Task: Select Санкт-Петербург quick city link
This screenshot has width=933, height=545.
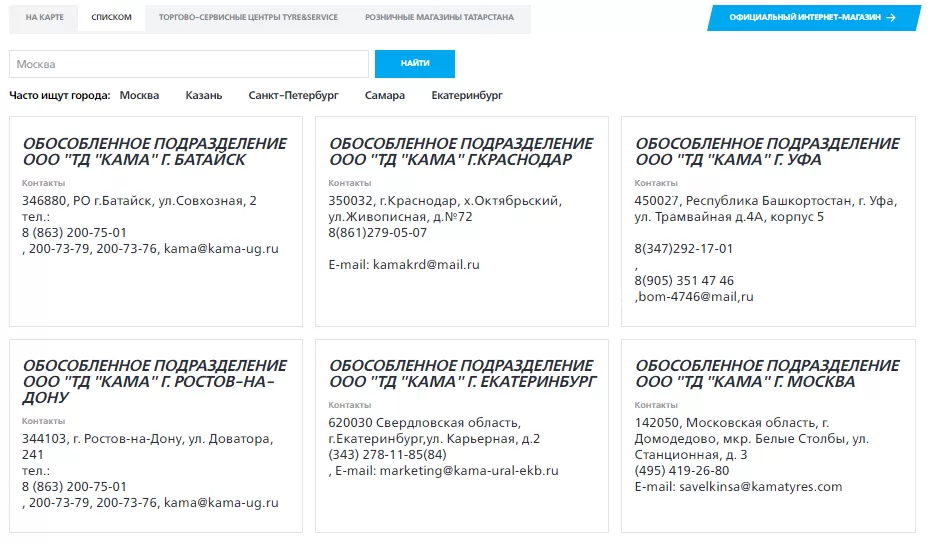Action: pos(293,96)
